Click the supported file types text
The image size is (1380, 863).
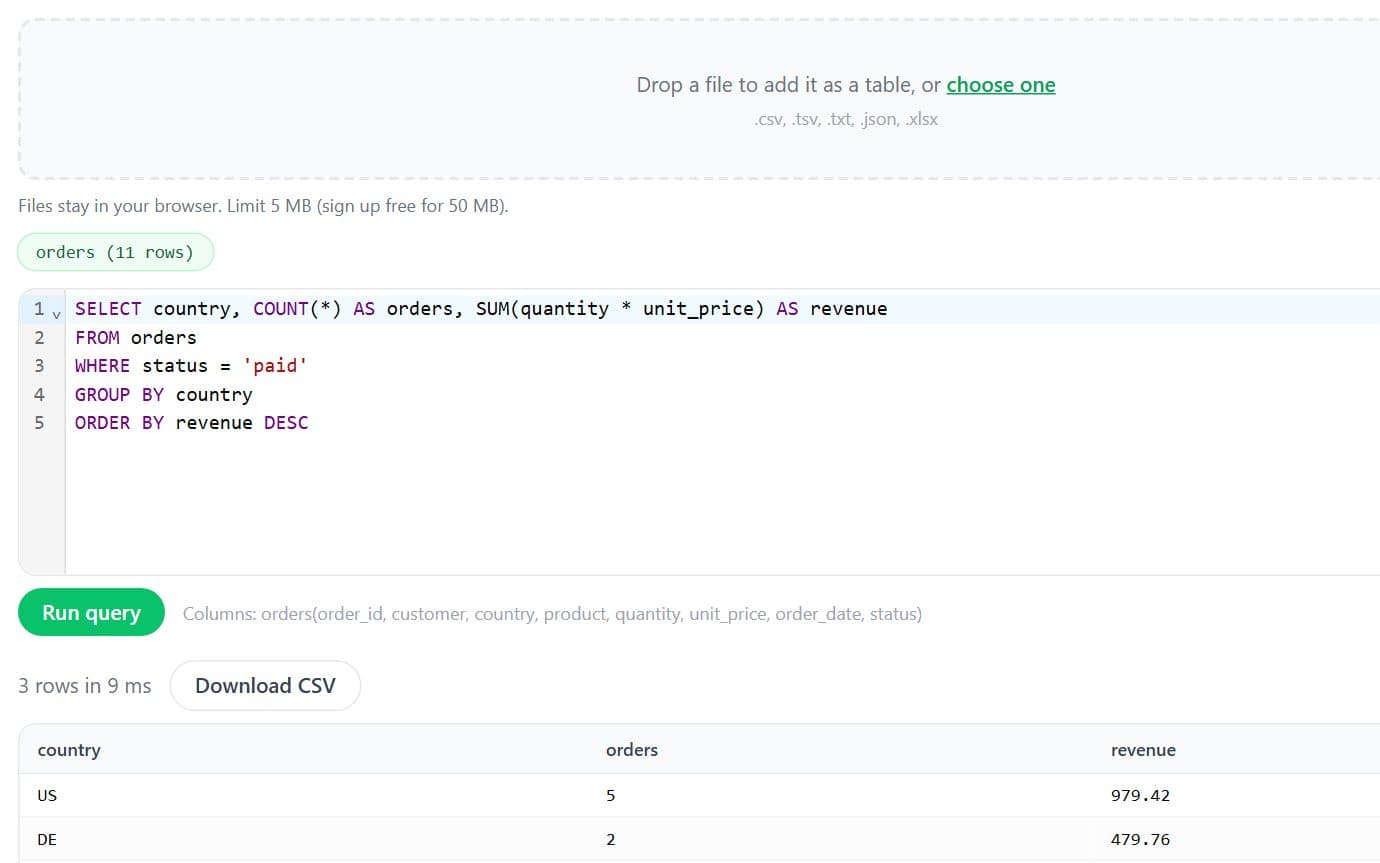(846, 119)
